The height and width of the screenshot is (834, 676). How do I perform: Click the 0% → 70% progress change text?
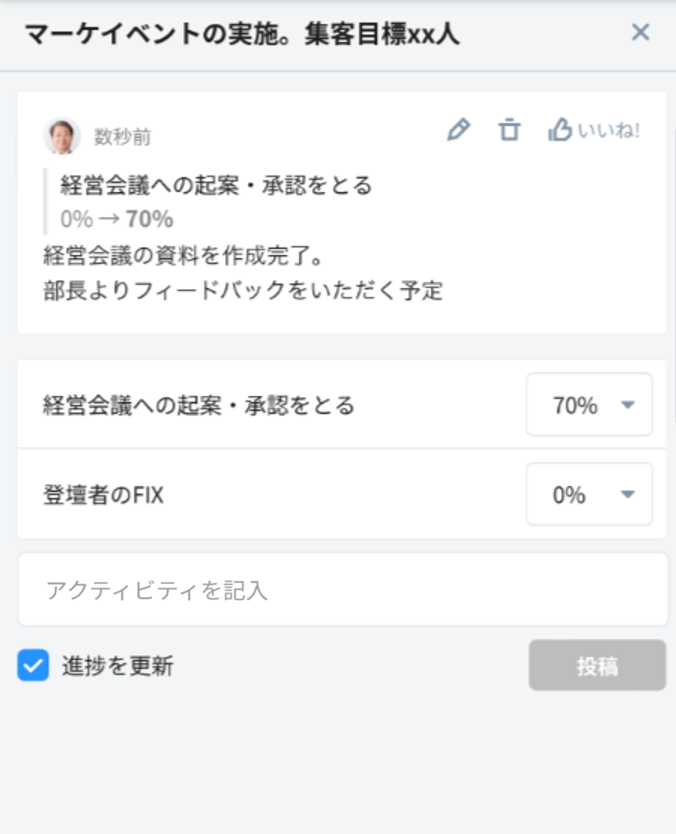coord(116,219)
